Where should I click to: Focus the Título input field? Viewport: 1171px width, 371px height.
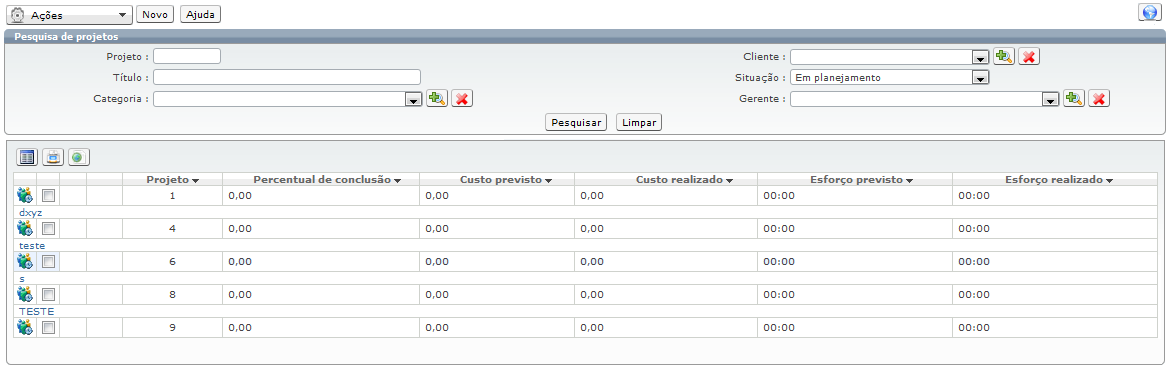287,77
